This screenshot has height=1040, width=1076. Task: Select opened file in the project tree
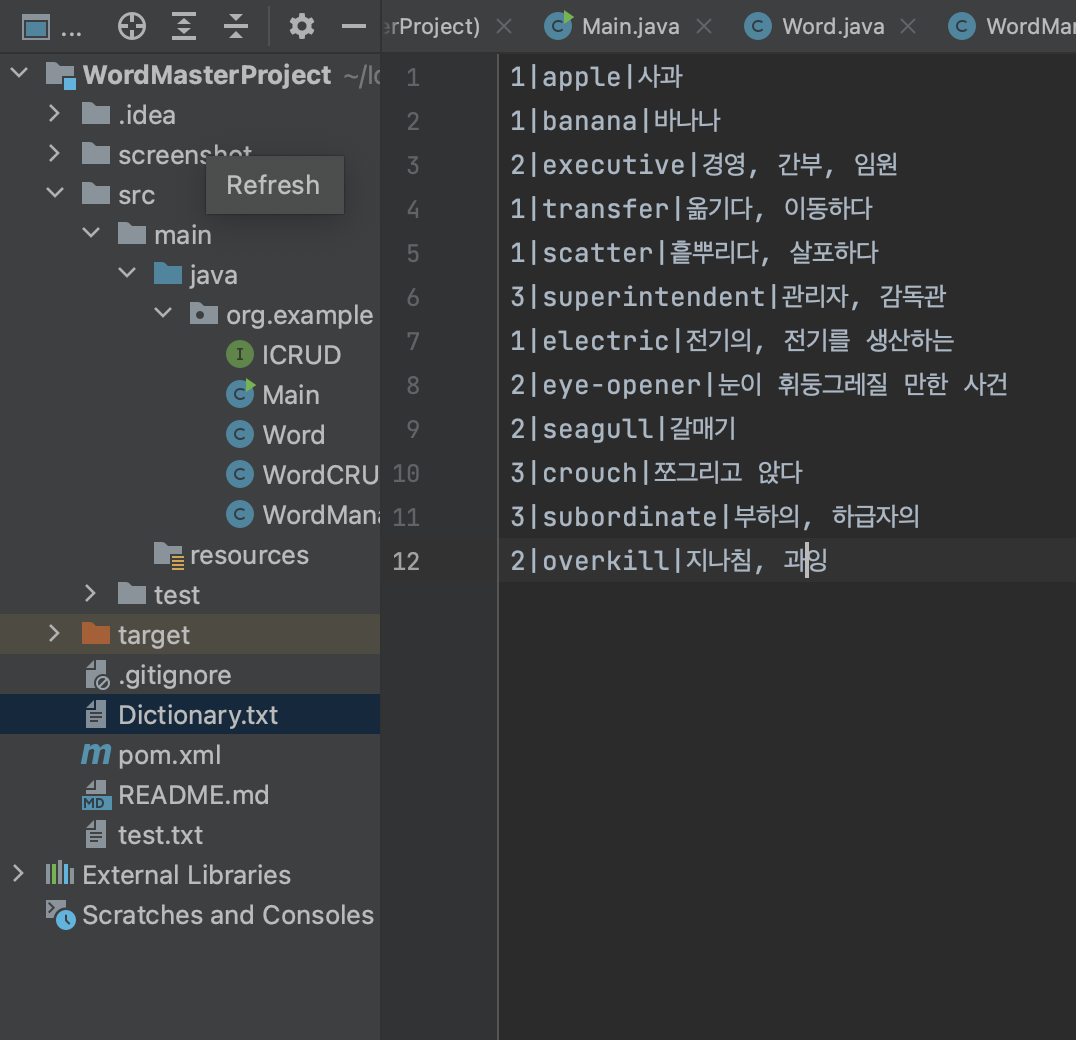[131, 25]
